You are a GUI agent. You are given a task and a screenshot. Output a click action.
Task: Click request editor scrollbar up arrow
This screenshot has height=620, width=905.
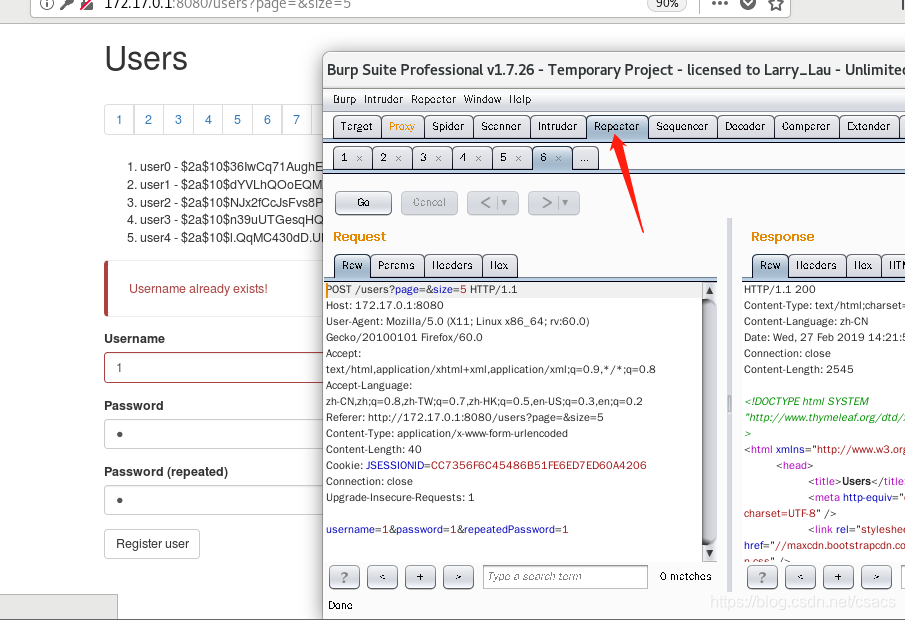pyautogui.click(x=709, y=290)
